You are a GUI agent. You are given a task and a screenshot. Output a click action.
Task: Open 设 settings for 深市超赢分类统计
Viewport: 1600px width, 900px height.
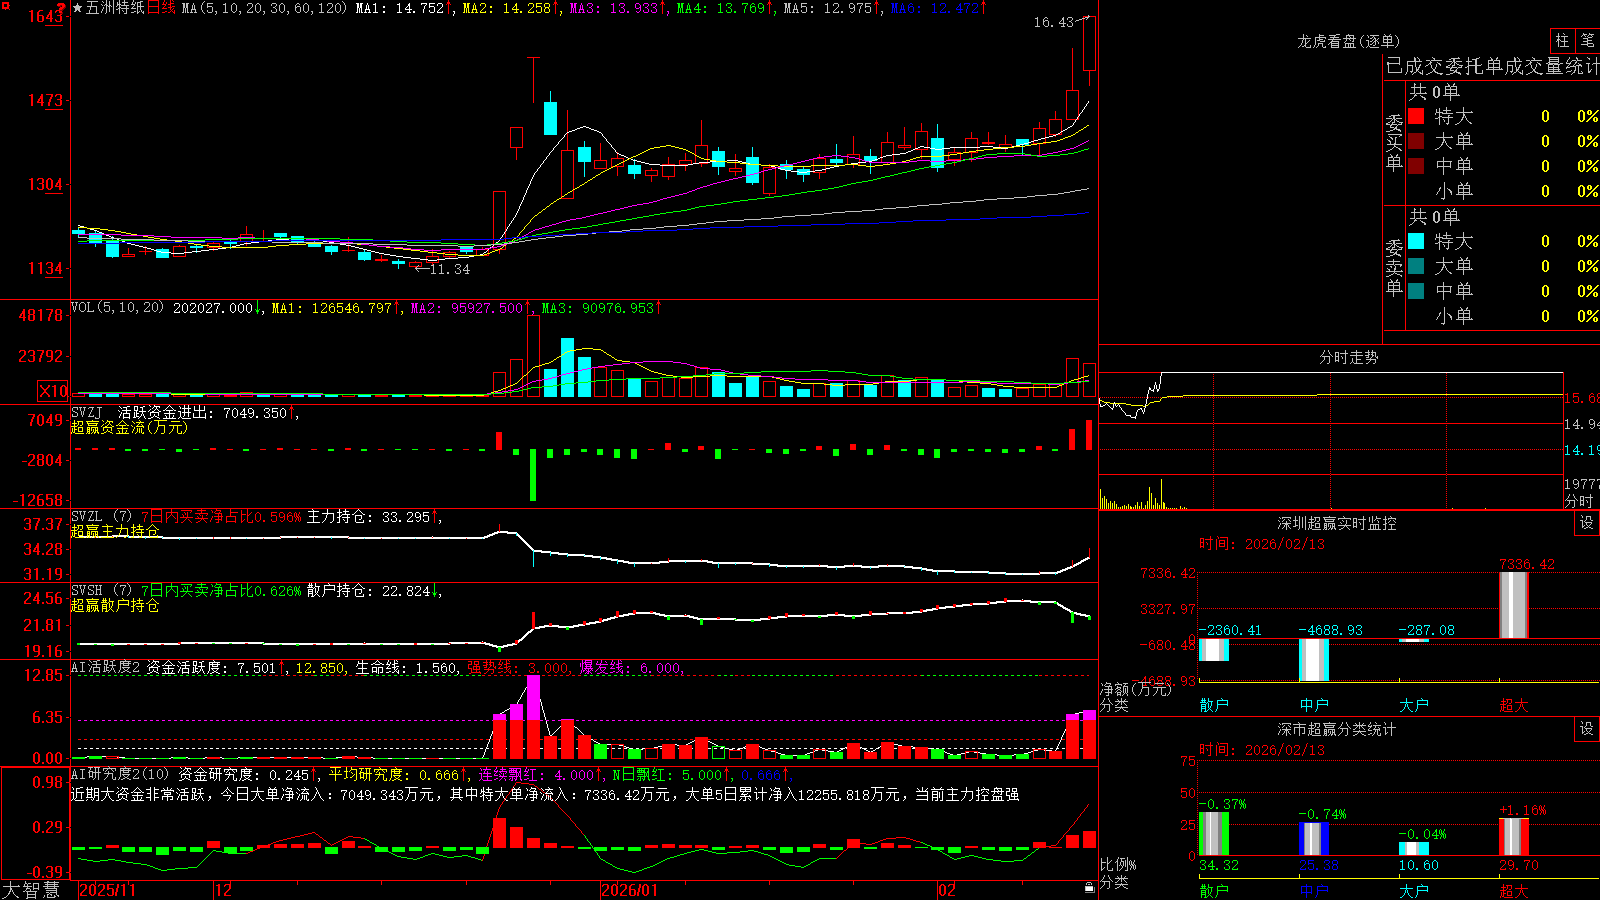1587,729
